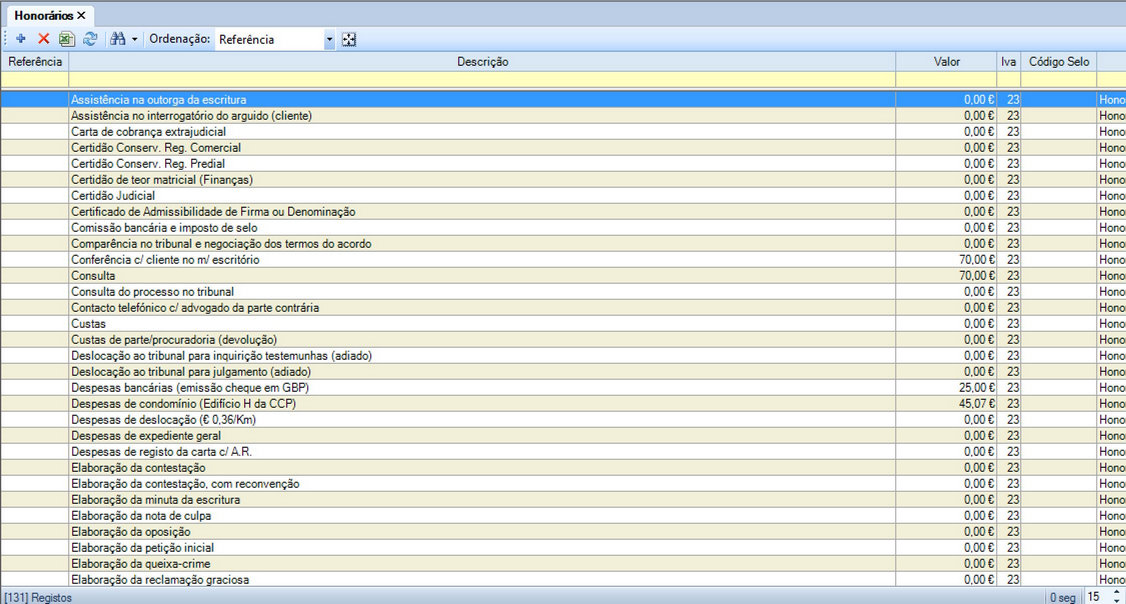
Task: Expand the search options arrow beside binoculars
Action: (x=134, y=40)
